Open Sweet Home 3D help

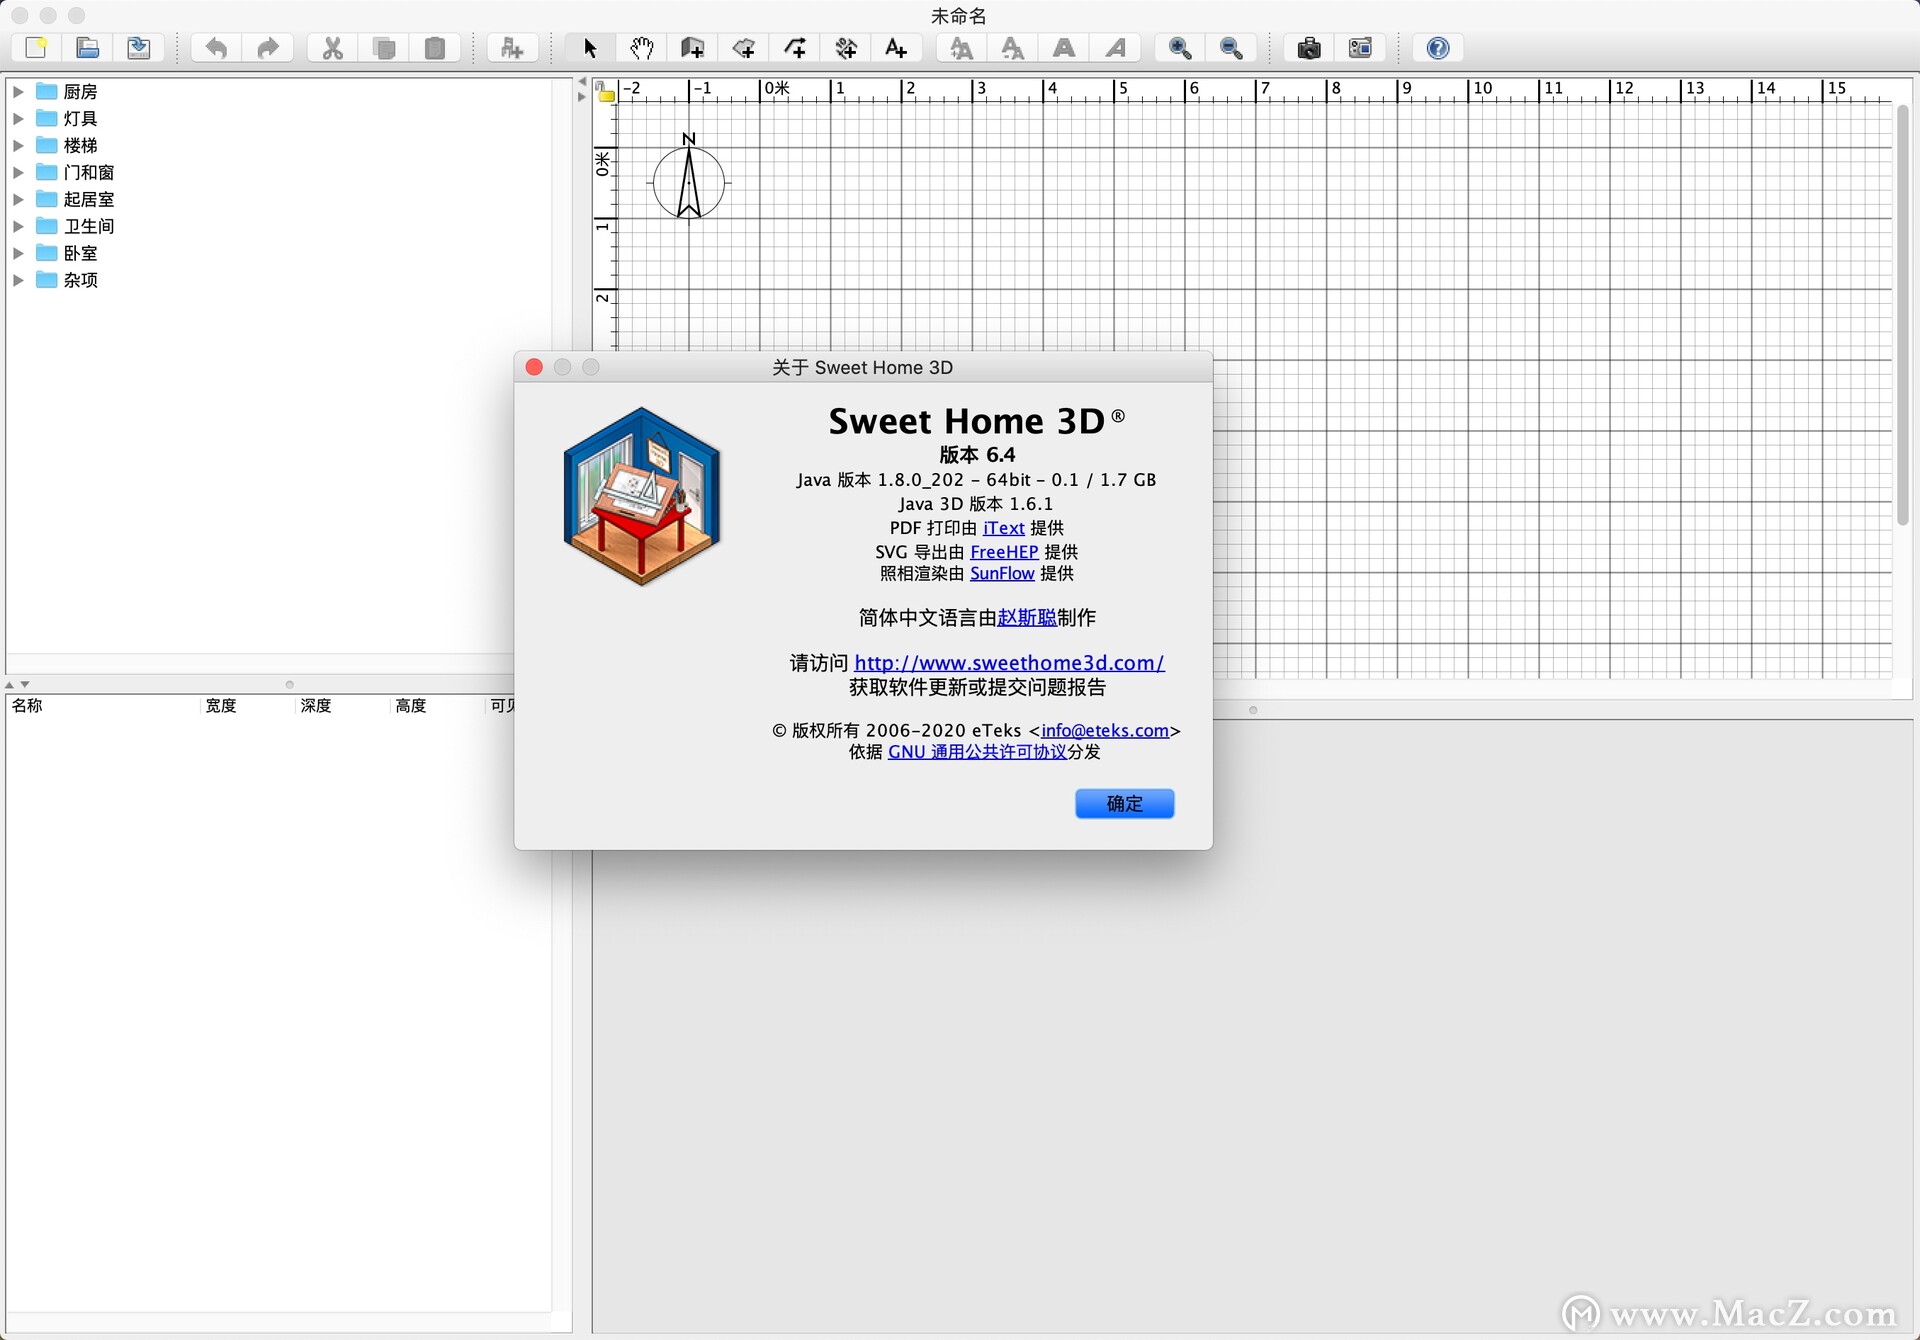(1438, 48)
